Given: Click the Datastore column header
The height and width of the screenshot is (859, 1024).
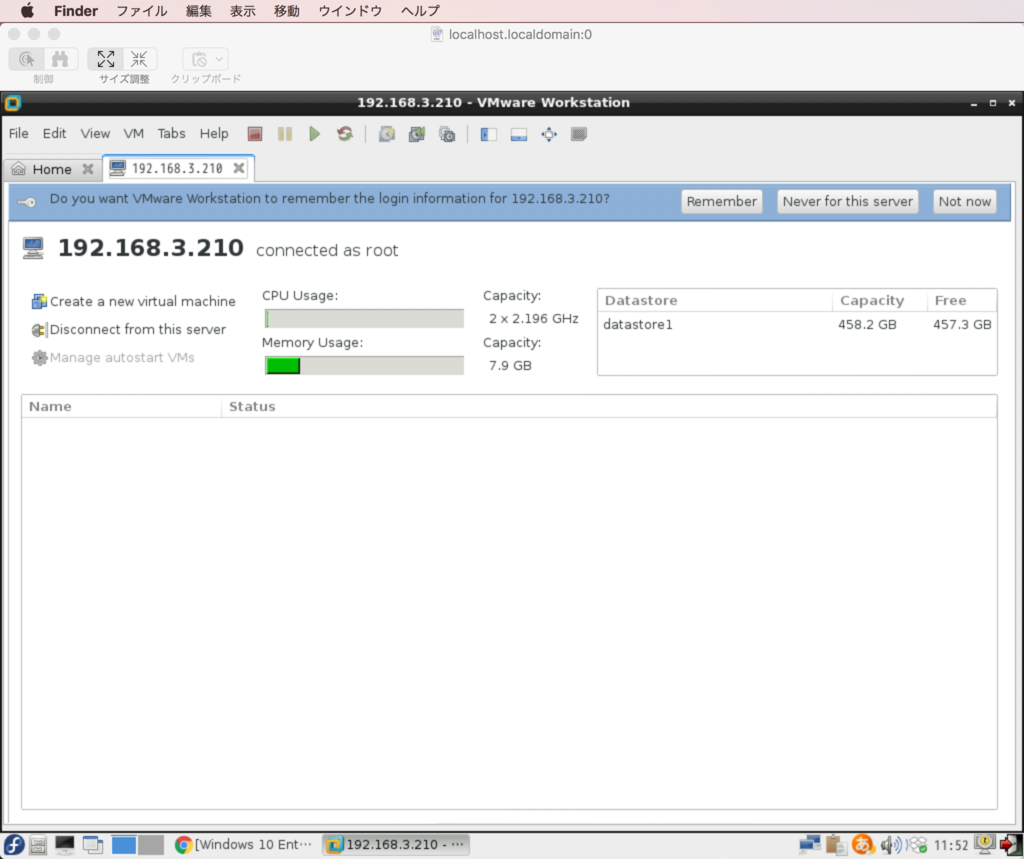Looking at the screenshot, I should click(714, 300).
